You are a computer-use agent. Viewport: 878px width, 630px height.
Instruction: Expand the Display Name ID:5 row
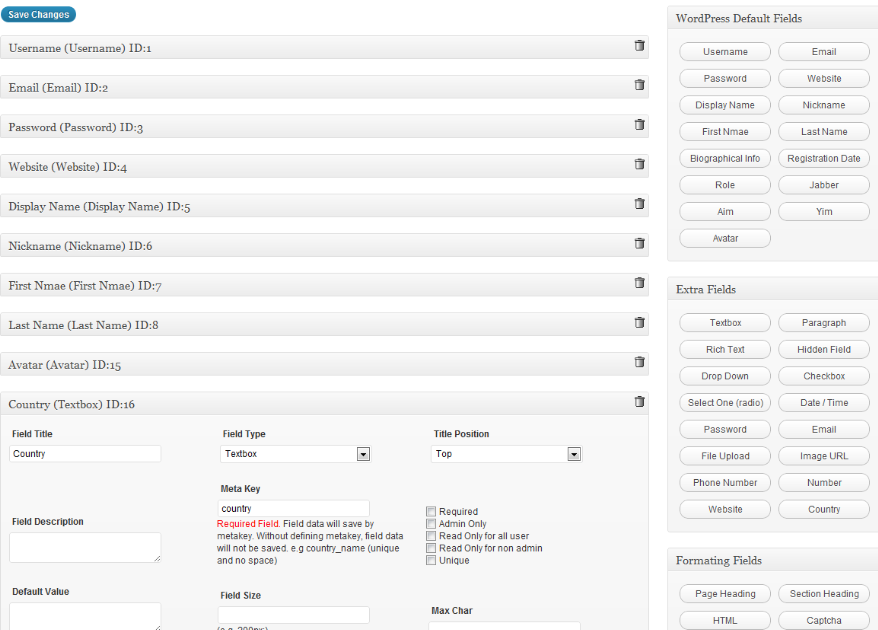click(324, 206)
